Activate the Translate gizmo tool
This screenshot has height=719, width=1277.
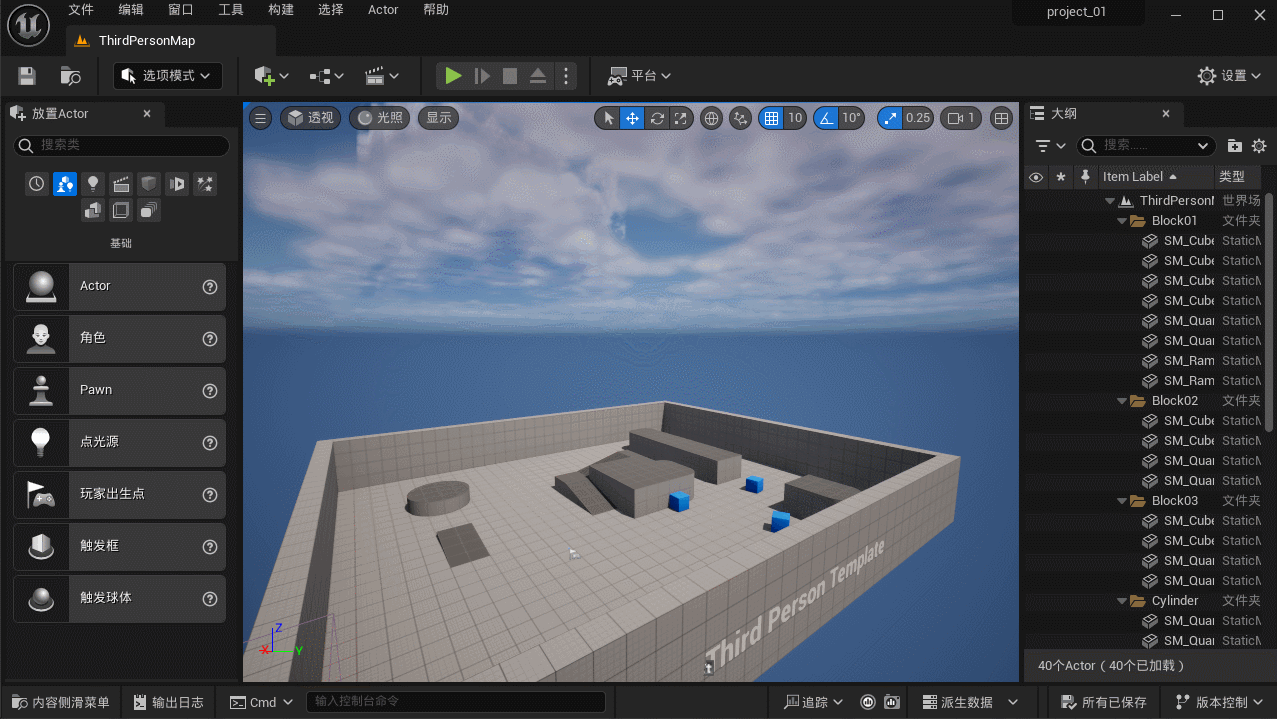[632, 118]
